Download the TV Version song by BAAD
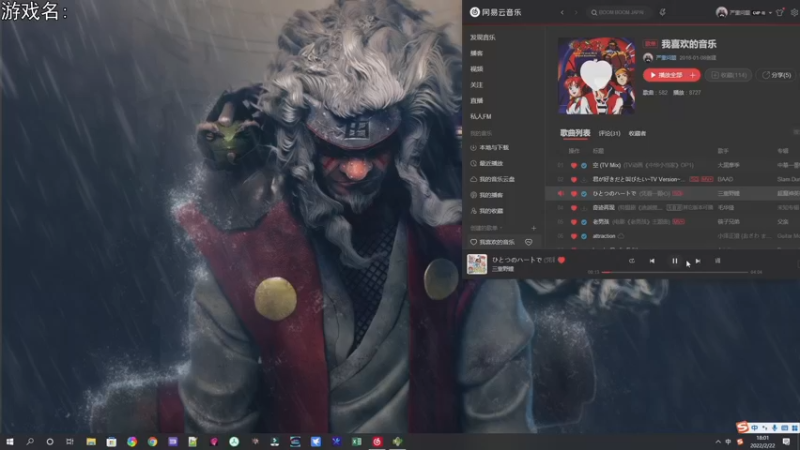Viewport: 800px width, 450px height. click(x=584, y=180)
